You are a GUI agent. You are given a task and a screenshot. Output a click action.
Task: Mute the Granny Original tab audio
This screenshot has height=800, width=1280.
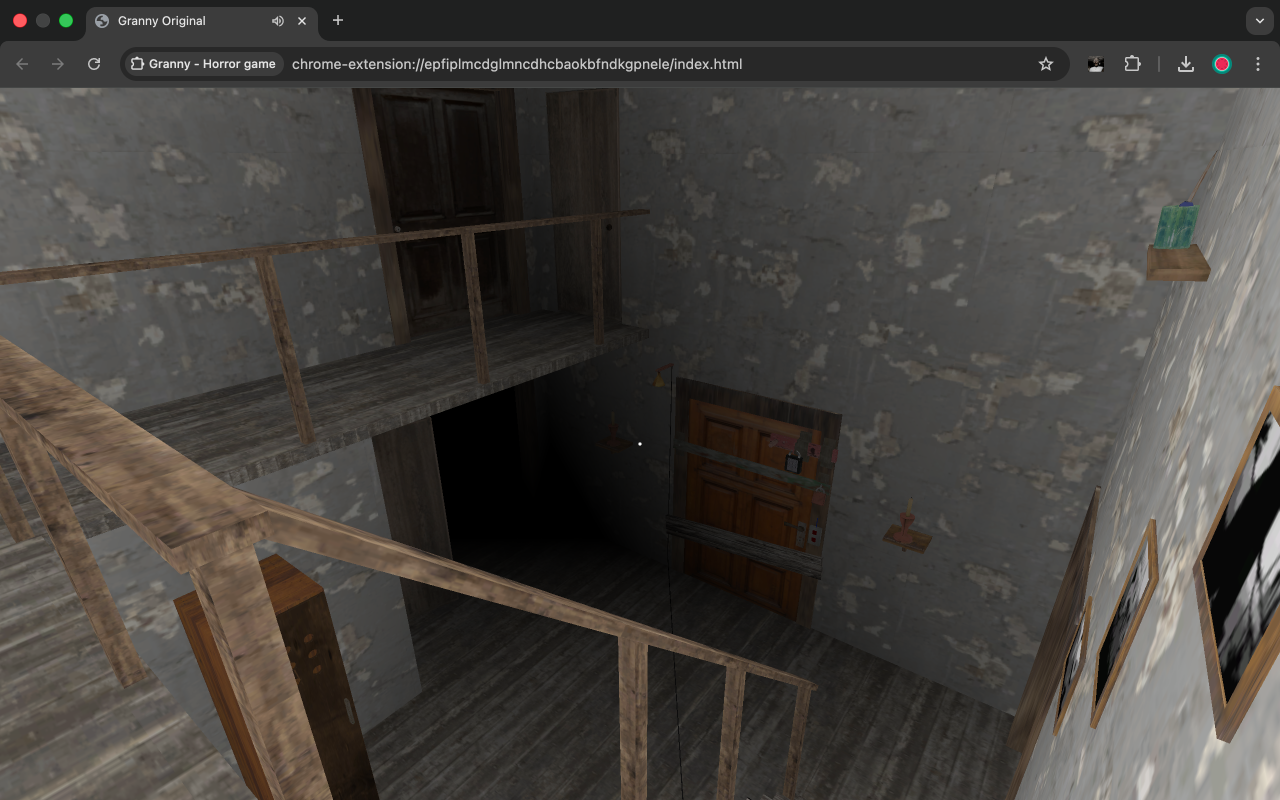click(278, 21)
